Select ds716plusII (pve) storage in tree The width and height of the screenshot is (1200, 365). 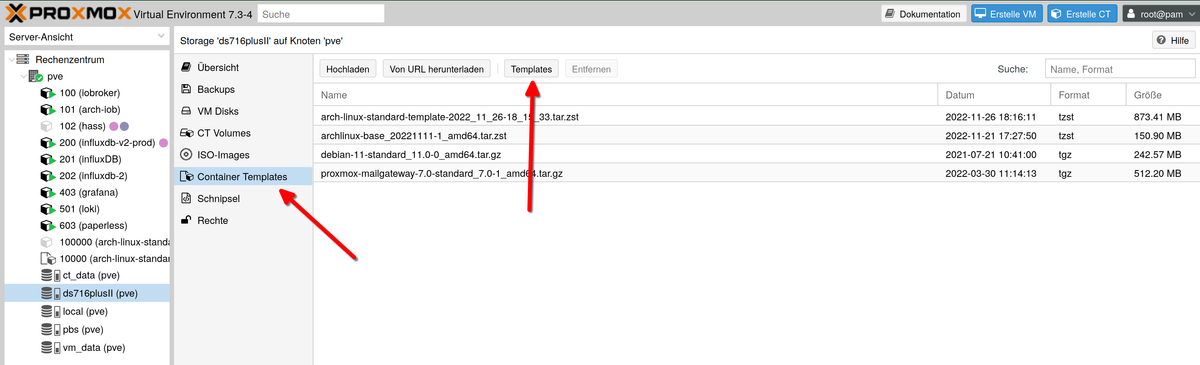[x=86, y=294]
